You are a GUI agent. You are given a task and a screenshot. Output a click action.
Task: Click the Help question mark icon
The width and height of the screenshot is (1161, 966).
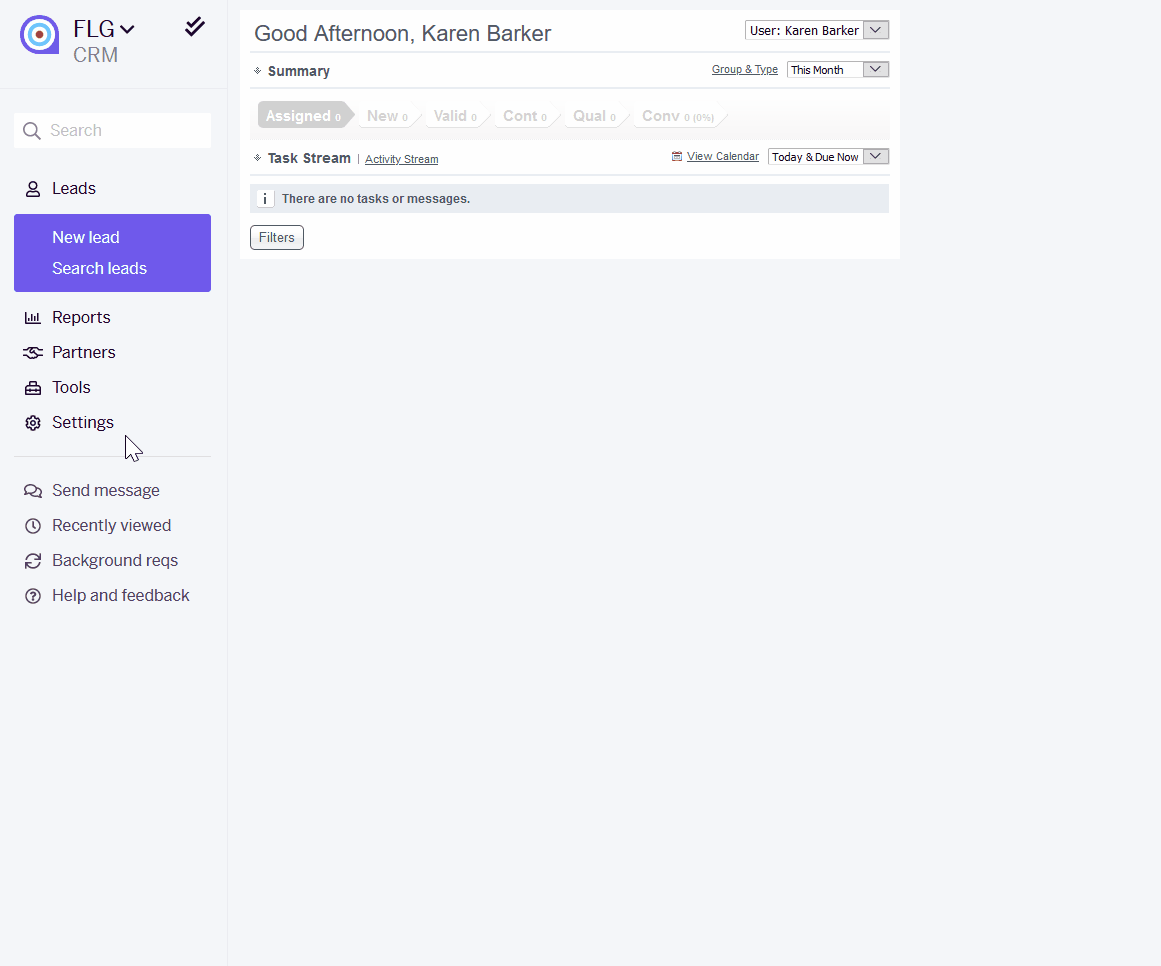(x=33, y=596)
